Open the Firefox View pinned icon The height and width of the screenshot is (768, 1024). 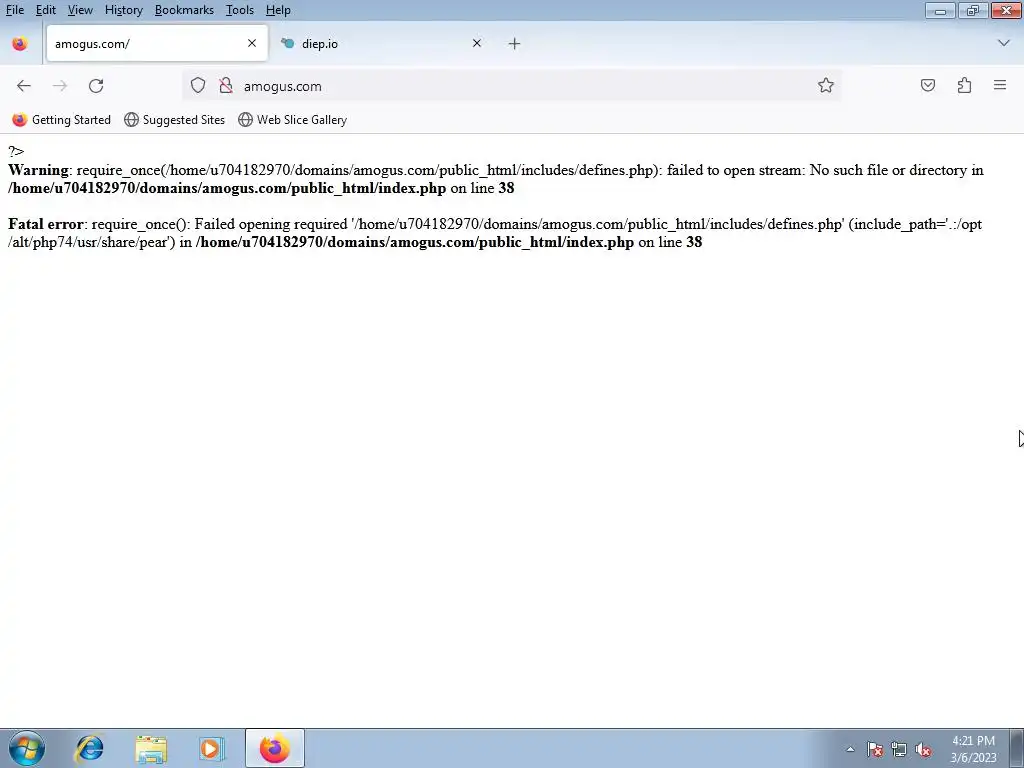(20, 44)
